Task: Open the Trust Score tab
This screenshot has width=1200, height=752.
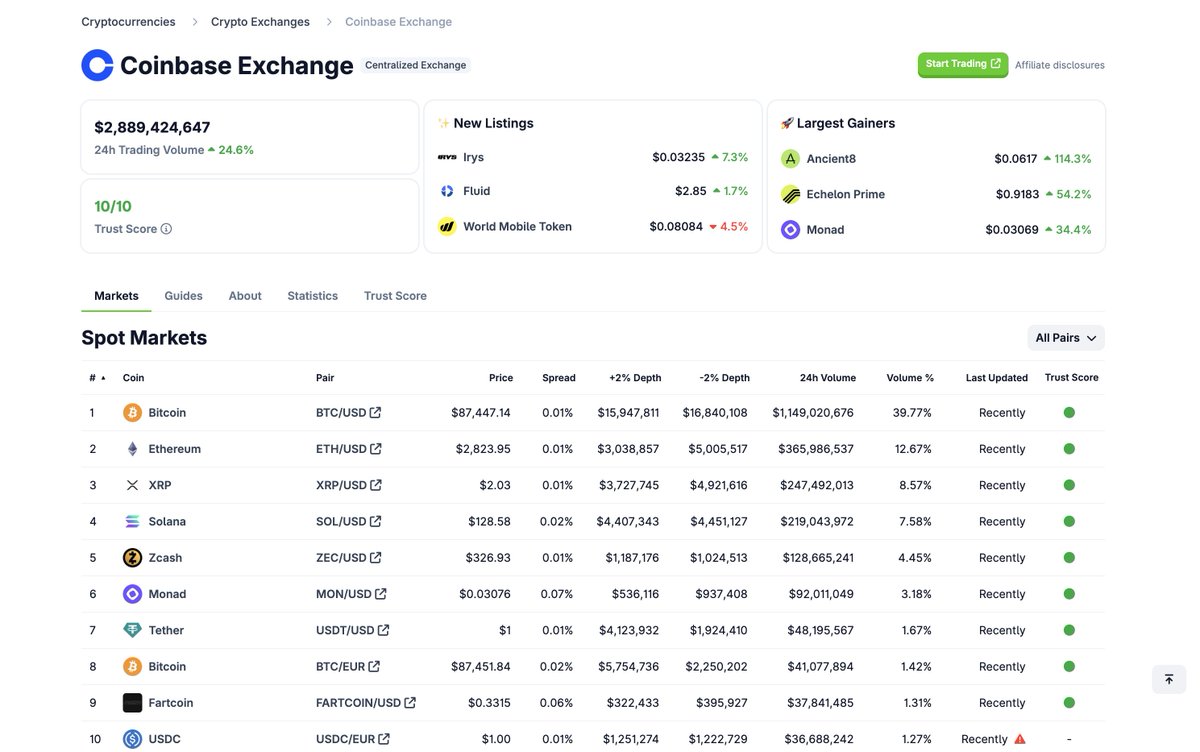Action: 395,295
